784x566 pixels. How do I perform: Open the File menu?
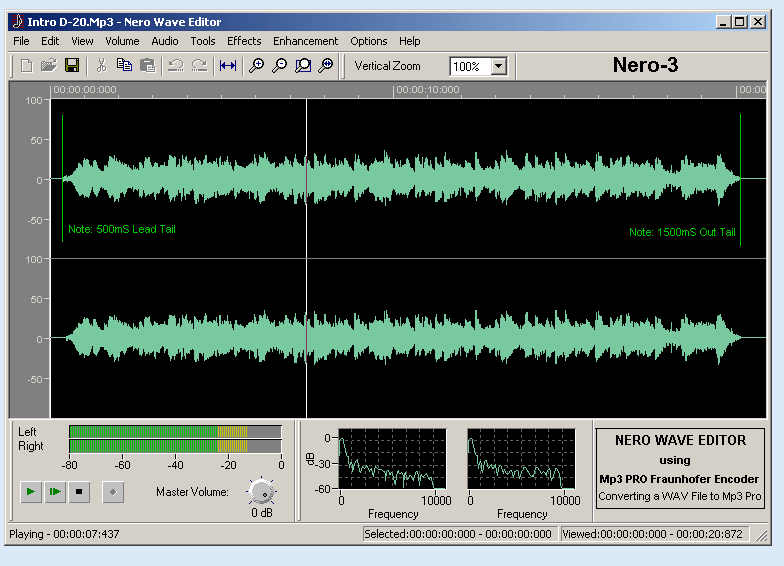[21, 41]
